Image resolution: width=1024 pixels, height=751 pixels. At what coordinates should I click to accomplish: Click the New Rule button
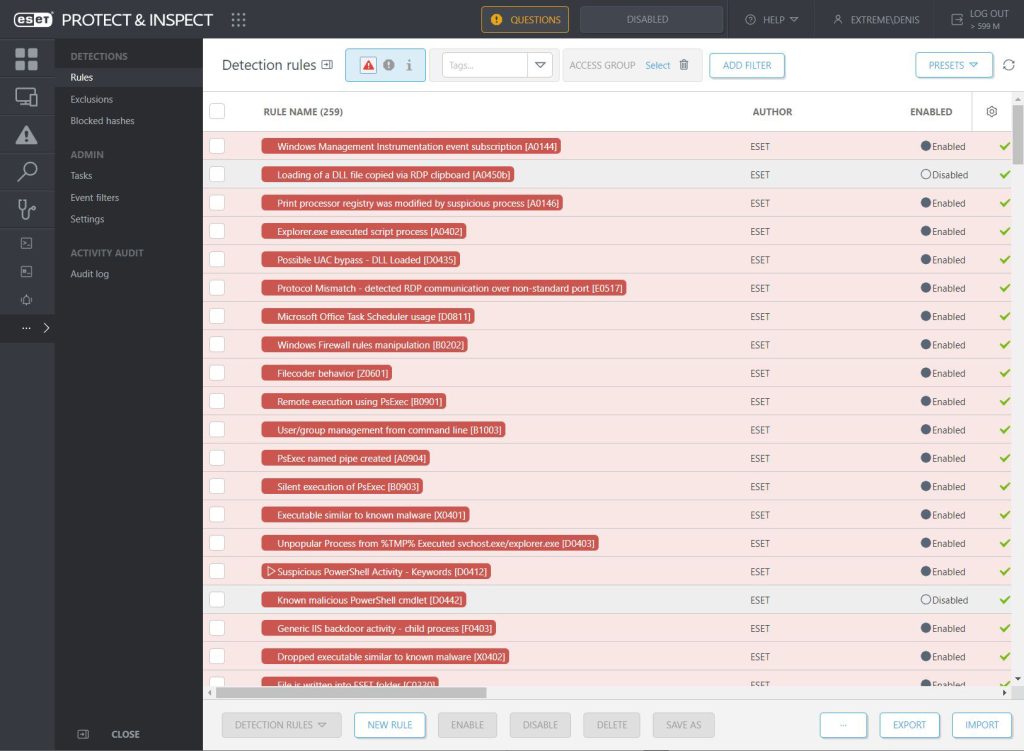pos(390,725)
